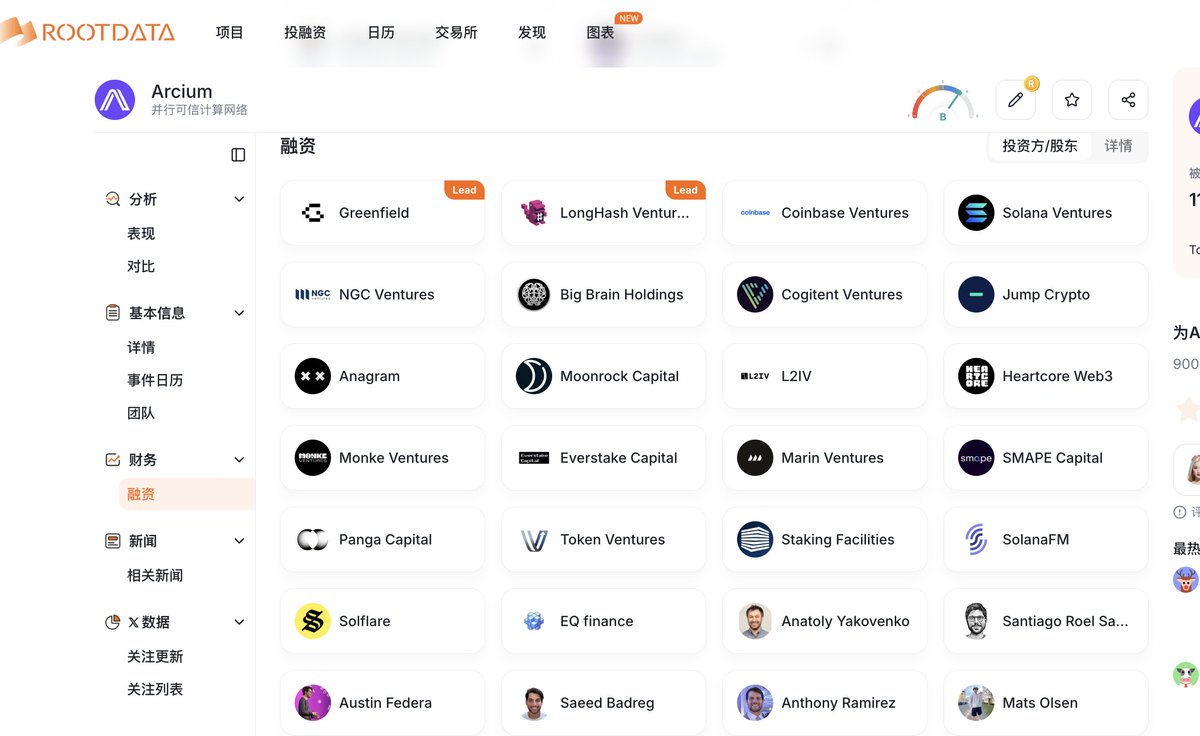The image size is (1200, 736).
Task: Collapse the X 数据 section chevron
Action: (x=239, y=622)
